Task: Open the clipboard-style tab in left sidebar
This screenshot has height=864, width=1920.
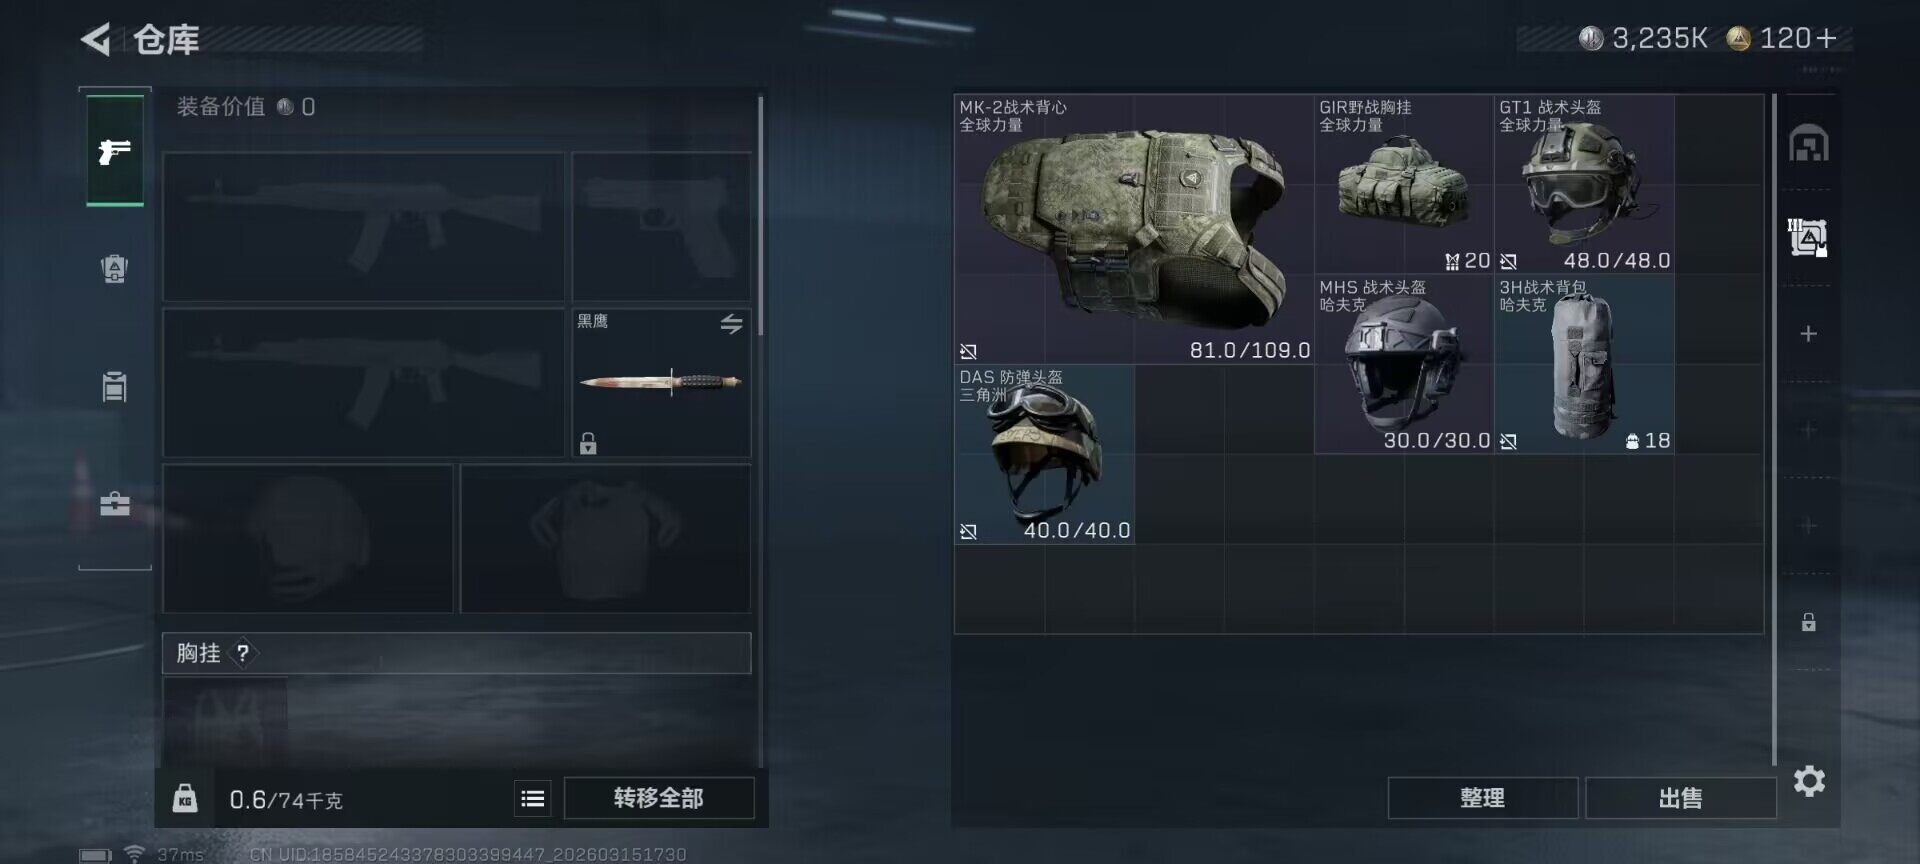Action: [115, 386]
